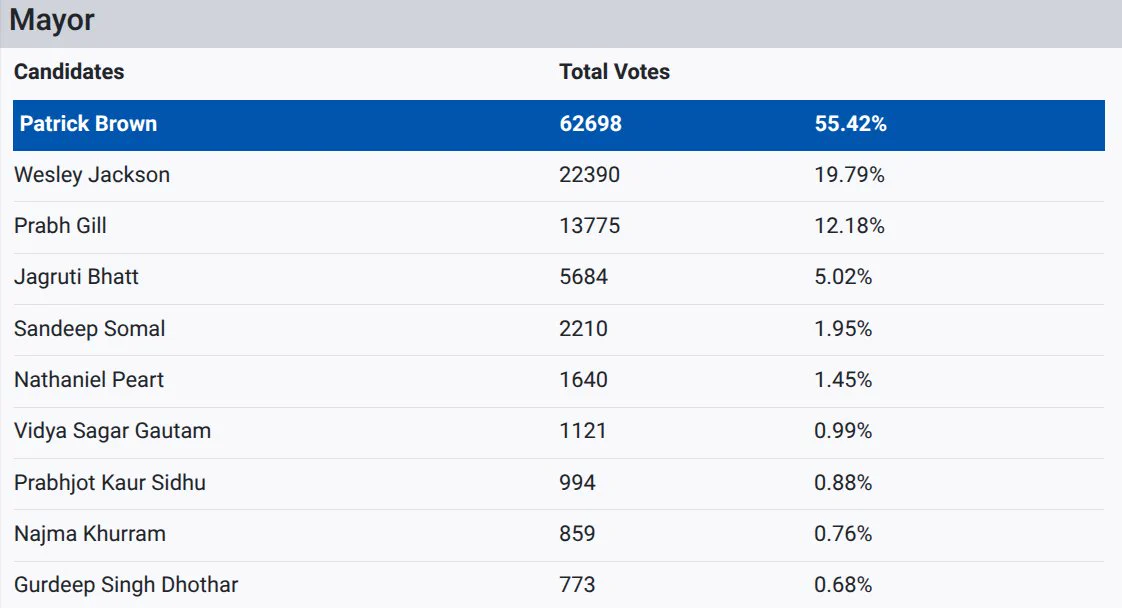The width and height of the screenshot is (1122, 608).
Task: Click the Mayor section heading
Action: pyautogui.click(x=52, y=21)
